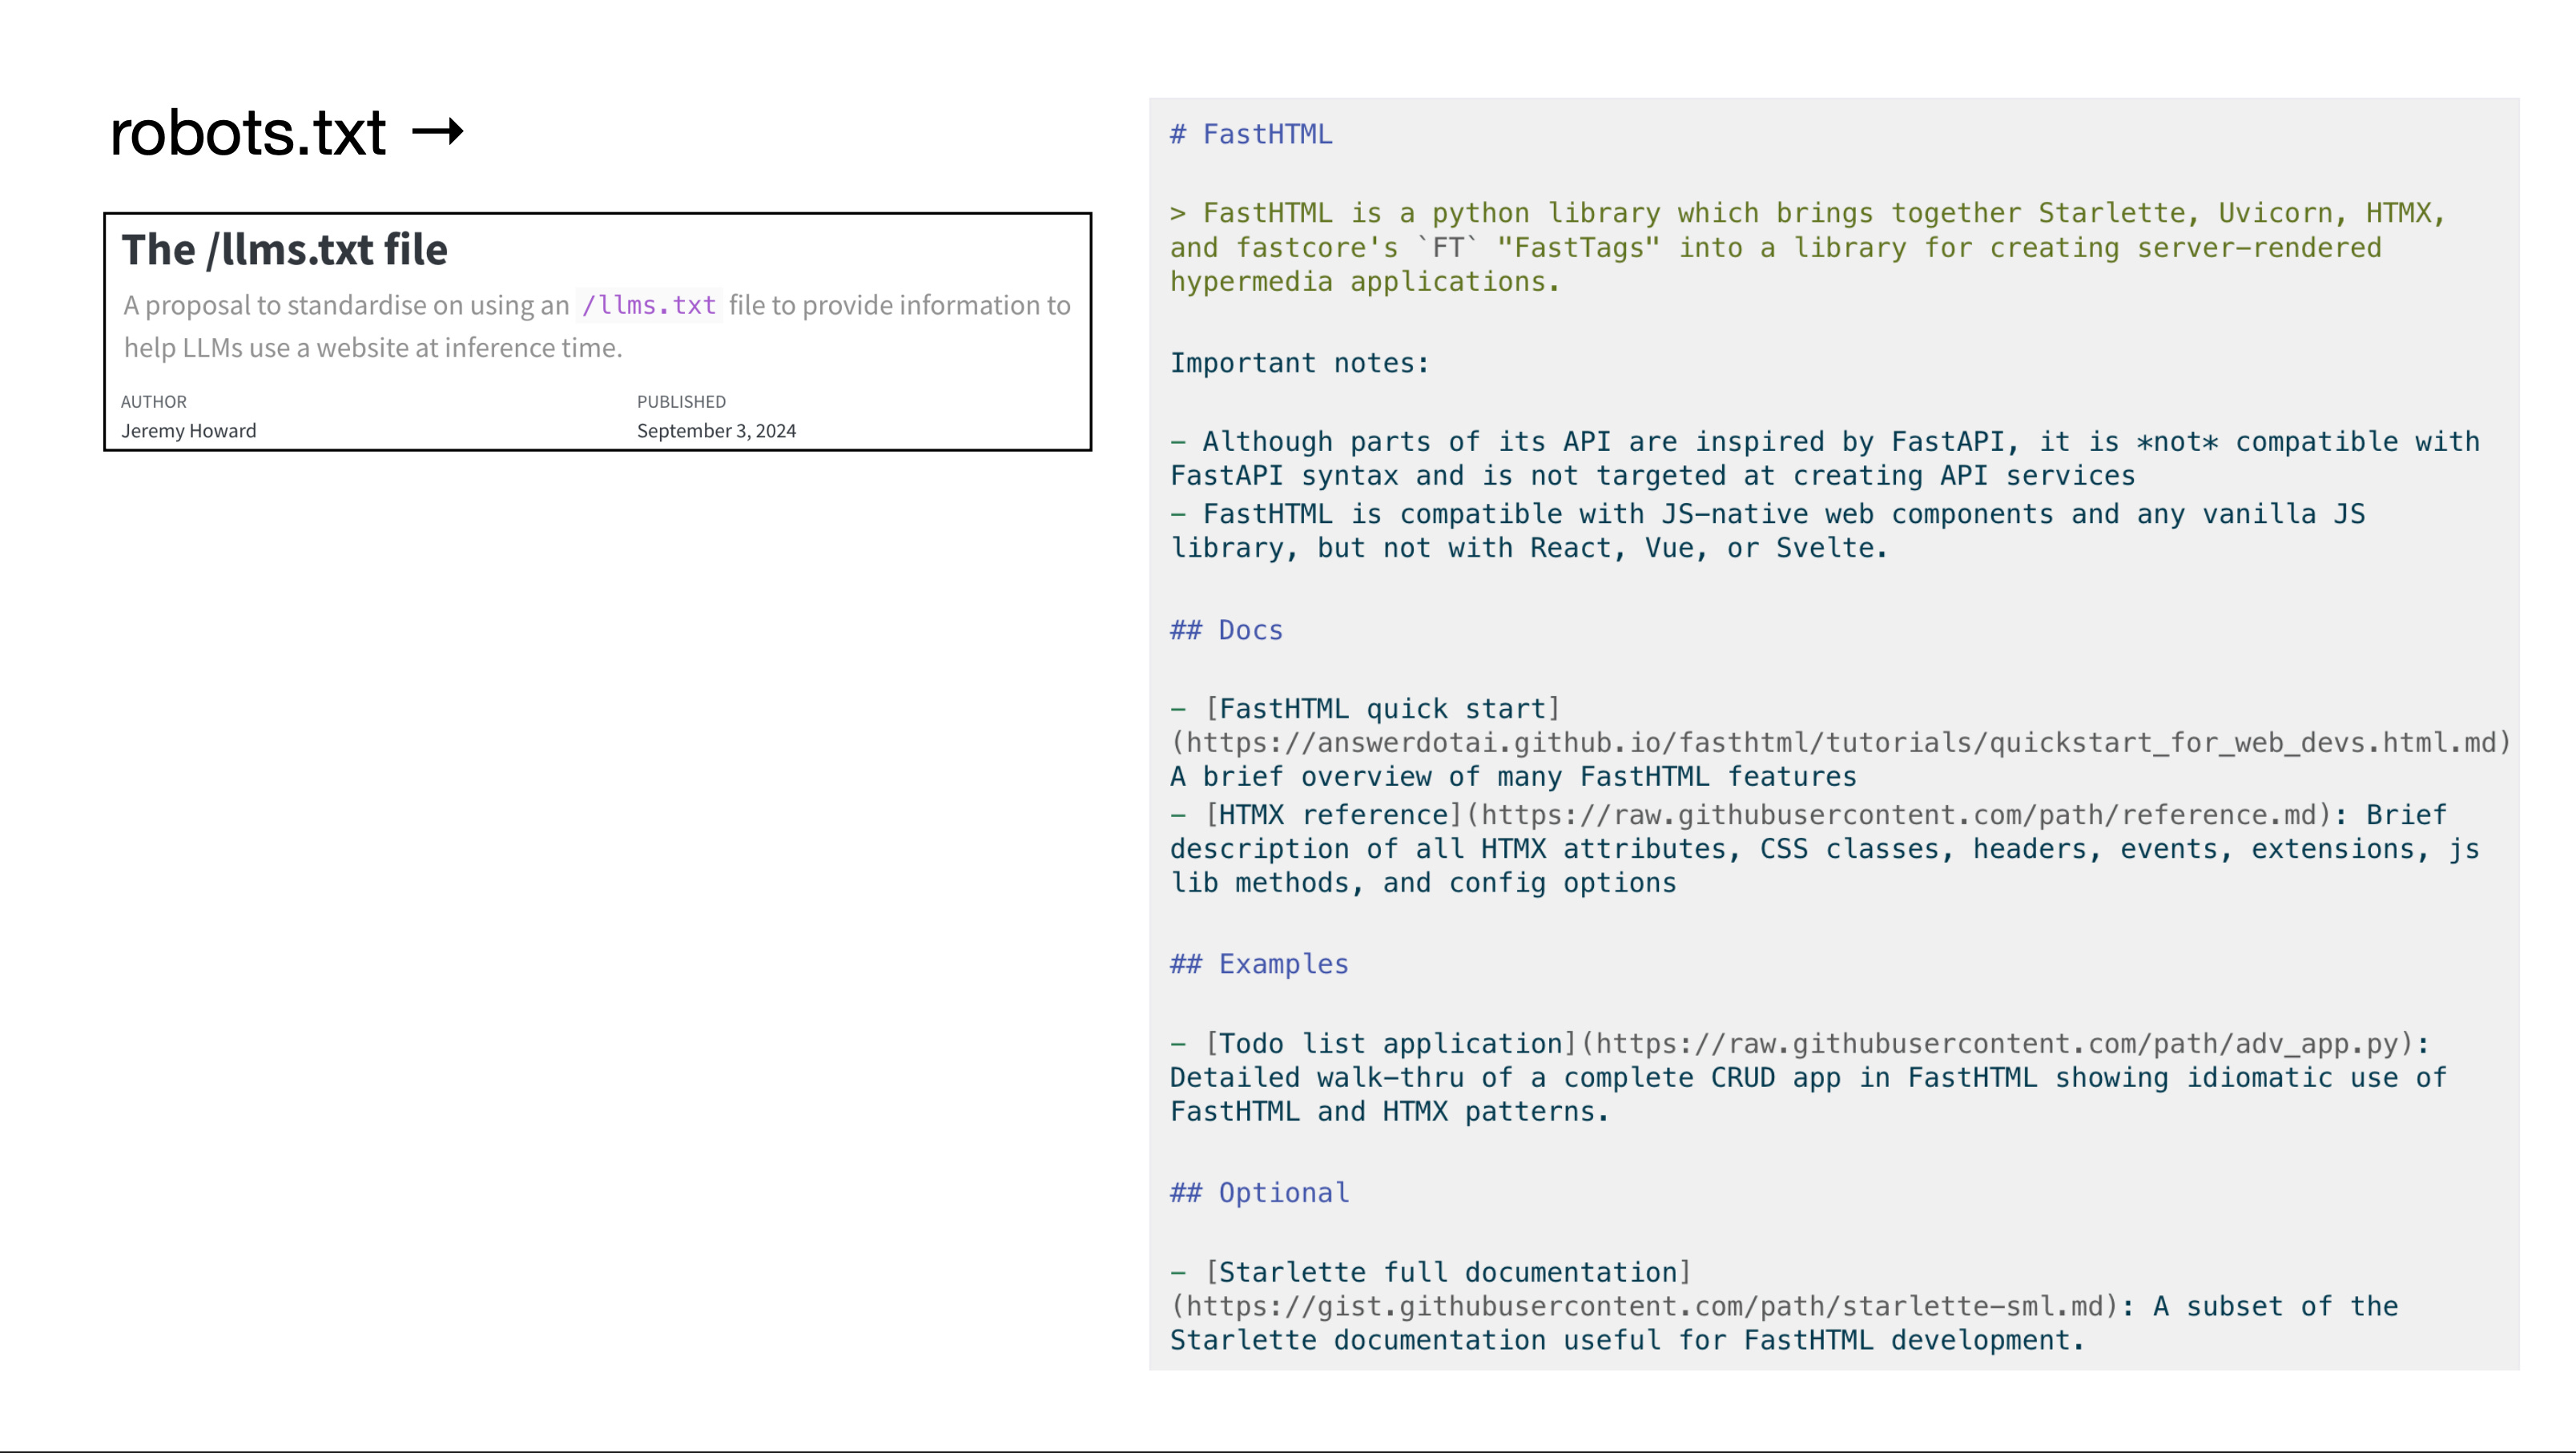The height and width of the screenshot is (1453, 2576).
Task: Click the PUBLISHED label
Action: 681,402
